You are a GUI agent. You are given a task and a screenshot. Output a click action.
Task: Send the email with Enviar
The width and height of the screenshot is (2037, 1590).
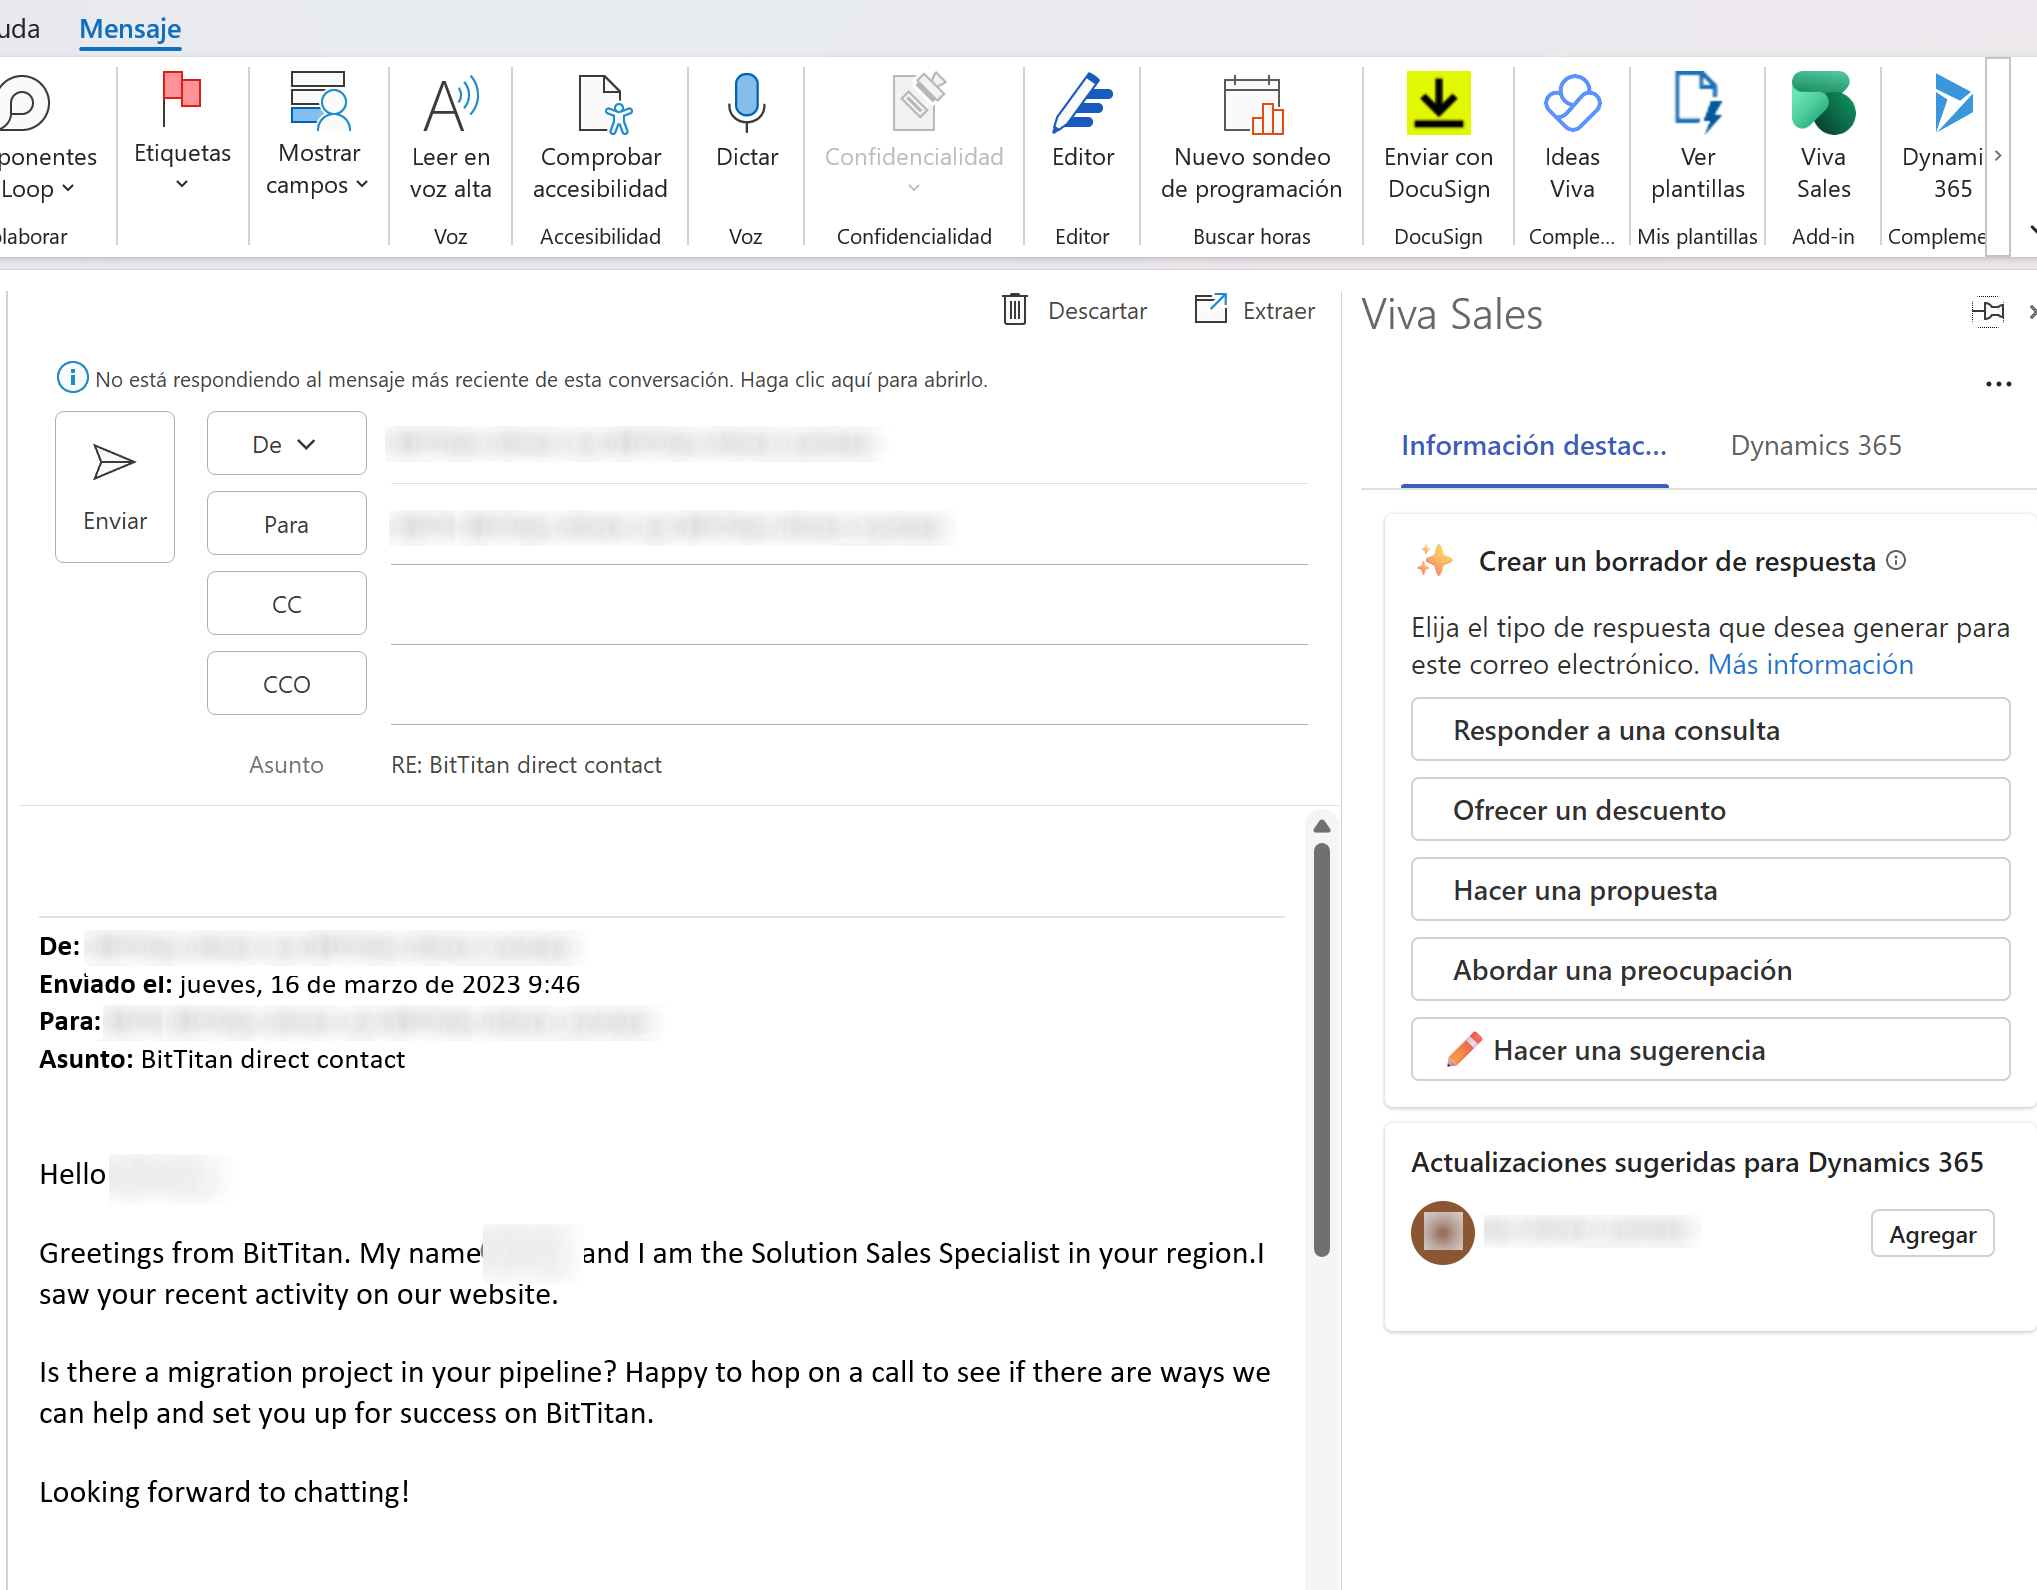pyautogui.click(x=115, y=487)
